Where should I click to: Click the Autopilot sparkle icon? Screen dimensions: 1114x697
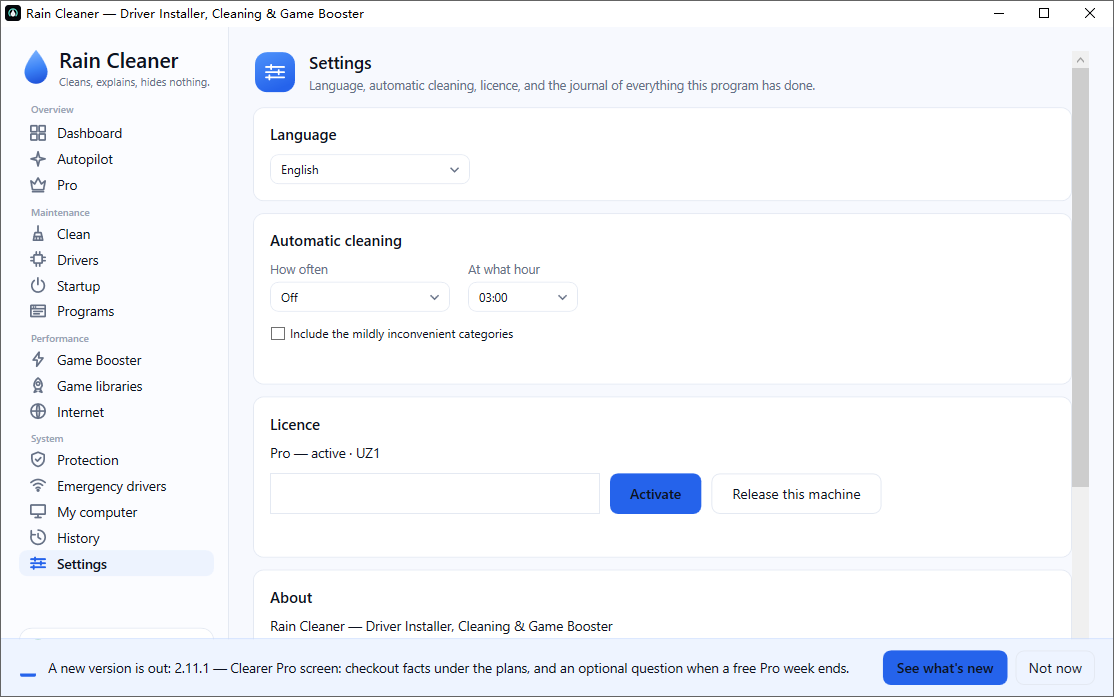point(38,159)
